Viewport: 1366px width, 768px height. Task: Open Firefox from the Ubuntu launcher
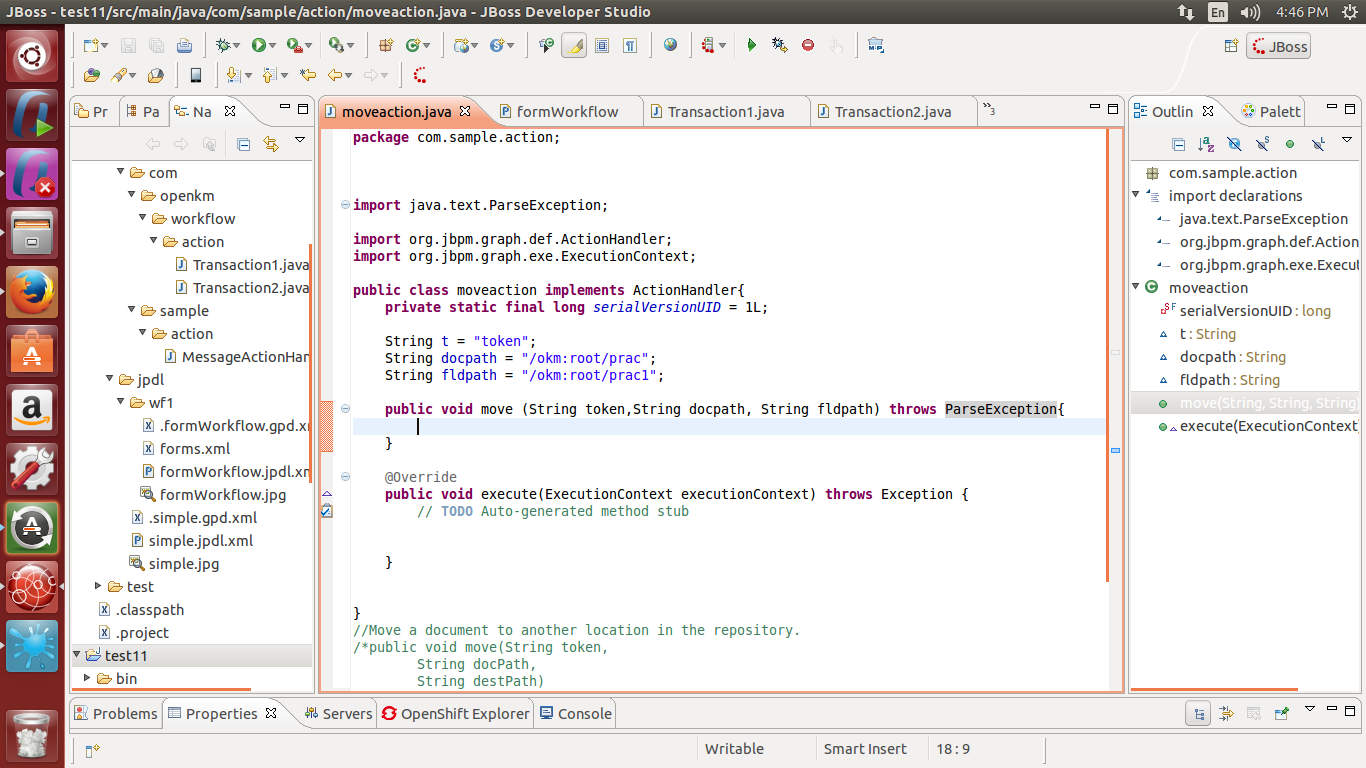[32, 291]
